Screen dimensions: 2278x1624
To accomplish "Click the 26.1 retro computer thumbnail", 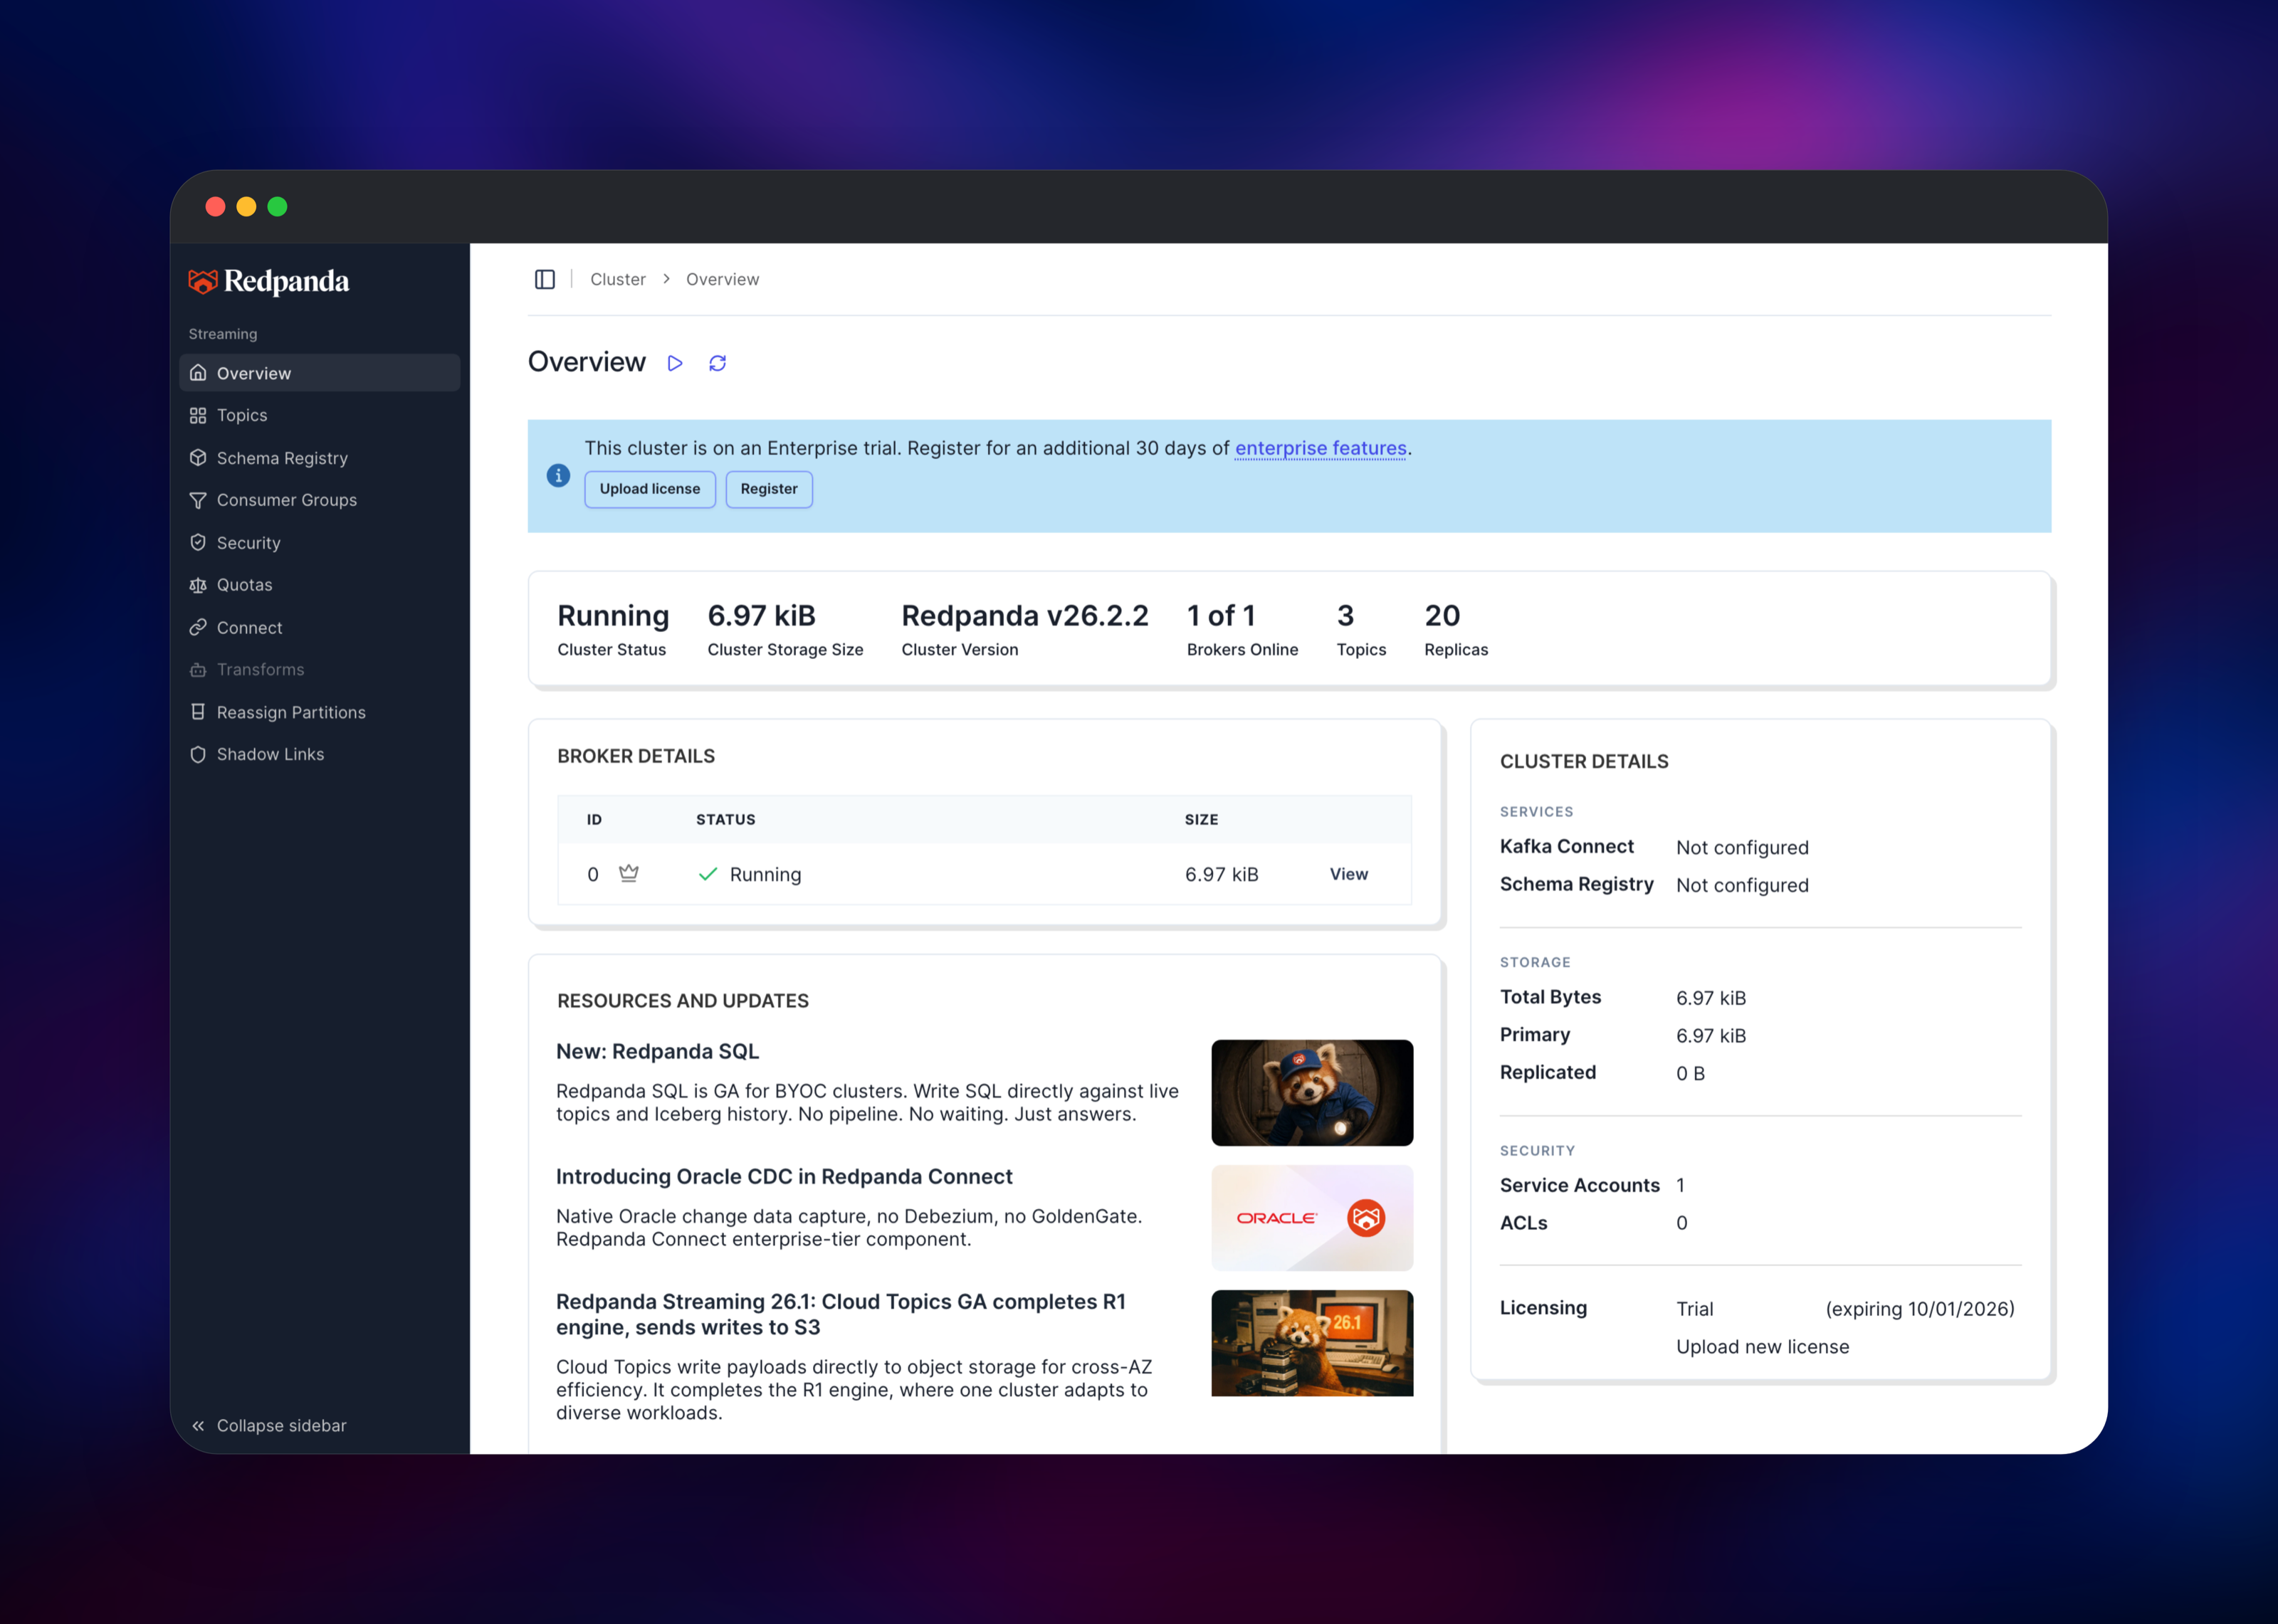I will tap(1313, 1343).
